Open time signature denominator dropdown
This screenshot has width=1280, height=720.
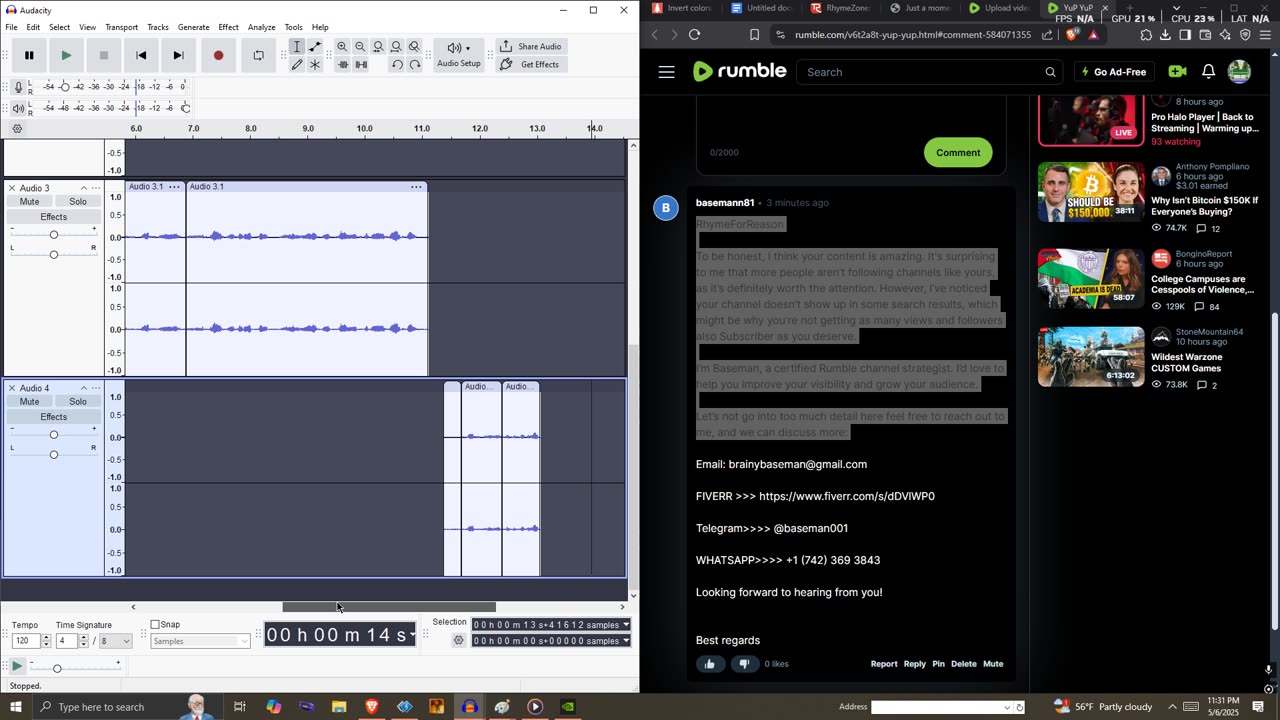pos(115,641)
